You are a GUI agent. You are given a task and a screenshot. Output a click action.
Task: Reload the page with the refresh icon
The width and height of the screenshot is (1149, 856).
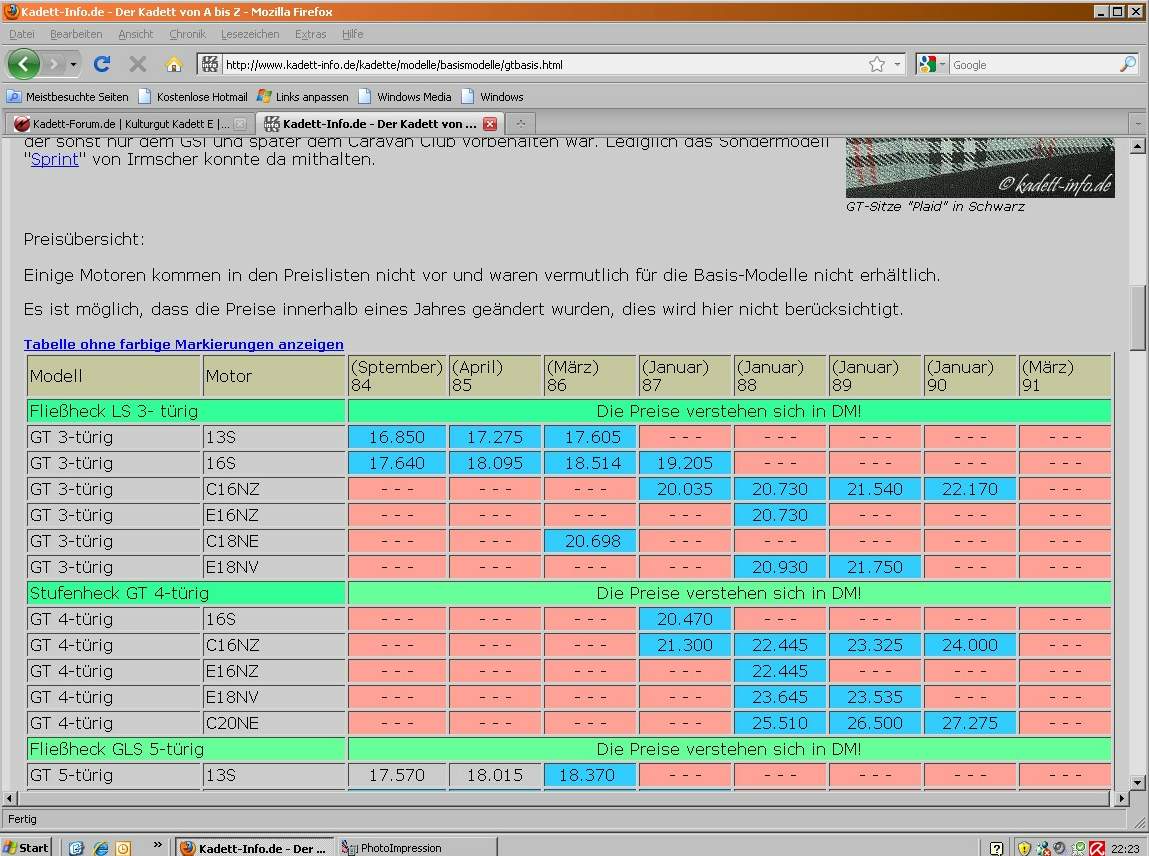pyautogui.click(x=101, y=64)
